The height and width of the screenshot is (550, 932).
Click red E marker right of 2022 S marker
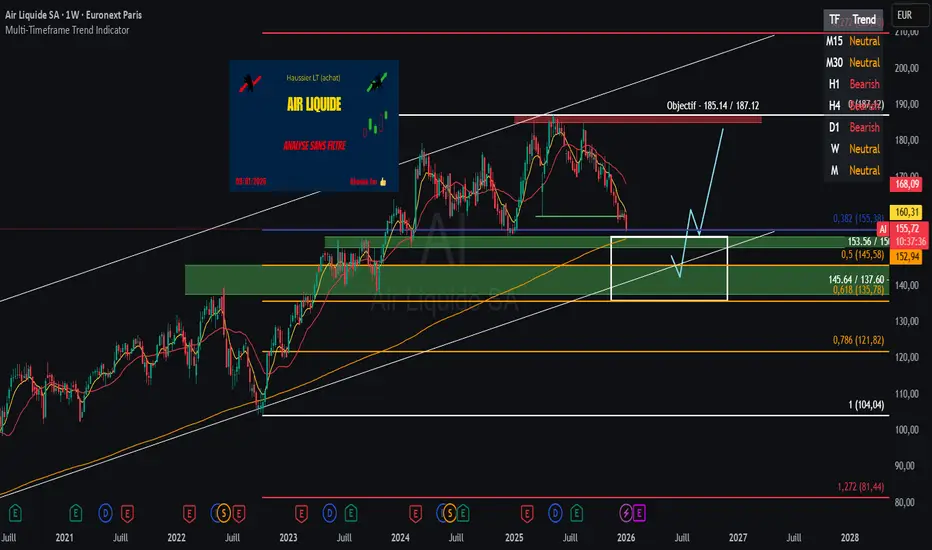[238, 513]
